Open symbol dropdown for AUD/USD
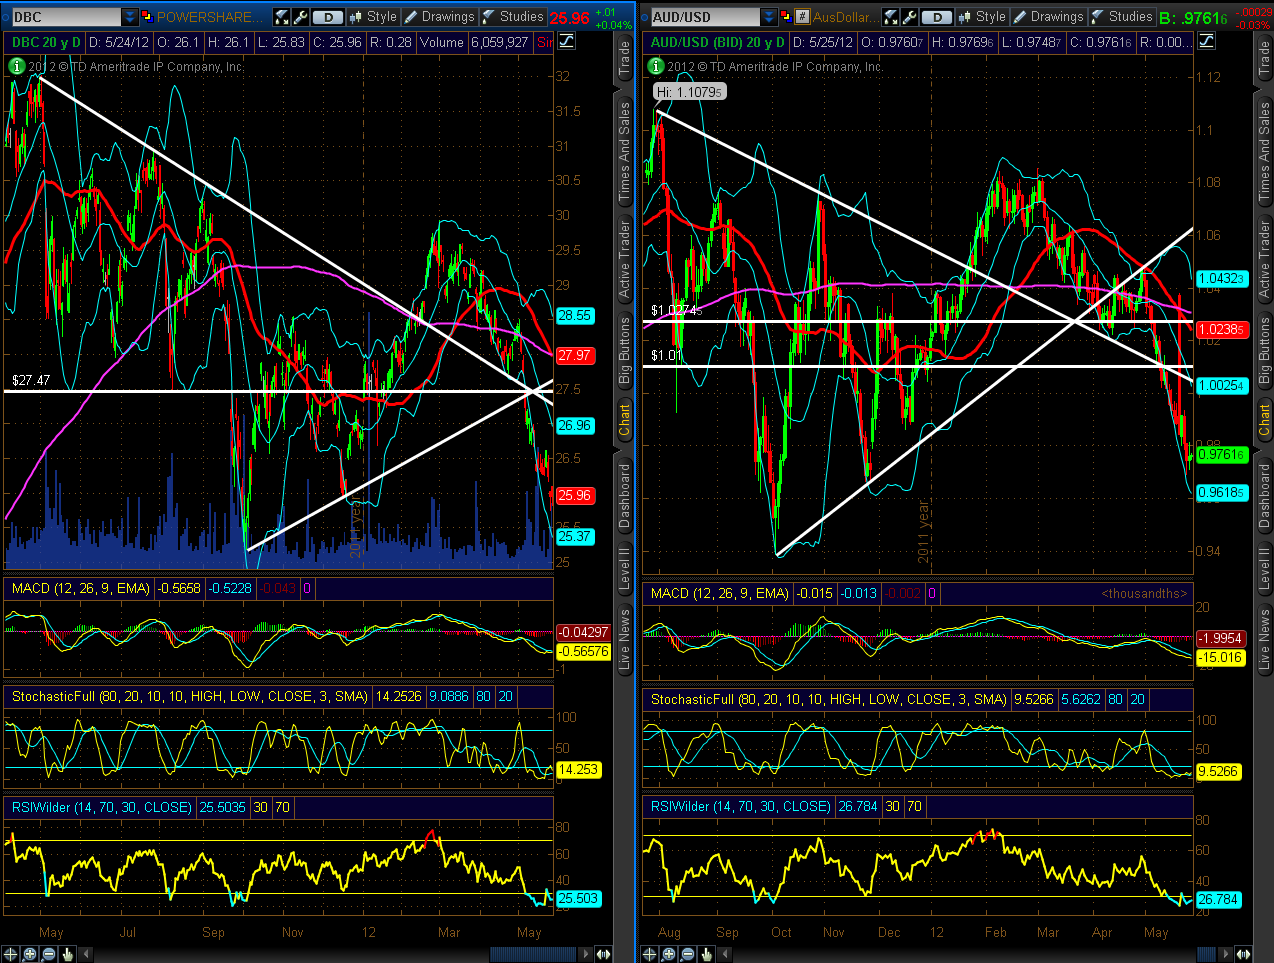 (769, 17)
